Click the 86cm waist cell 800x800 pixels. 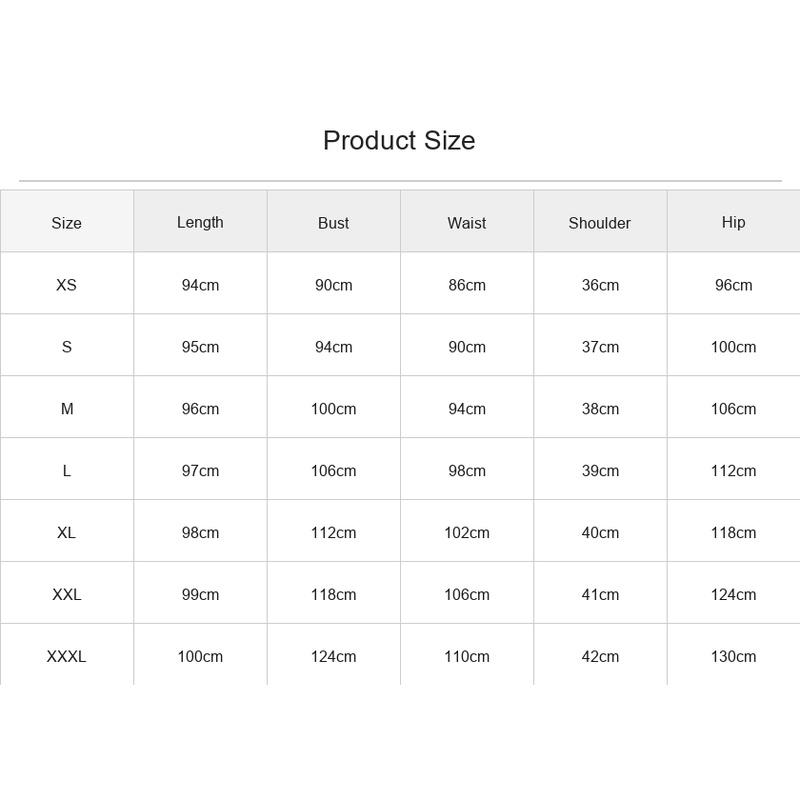pyautogui.click(x=467, y=285)
